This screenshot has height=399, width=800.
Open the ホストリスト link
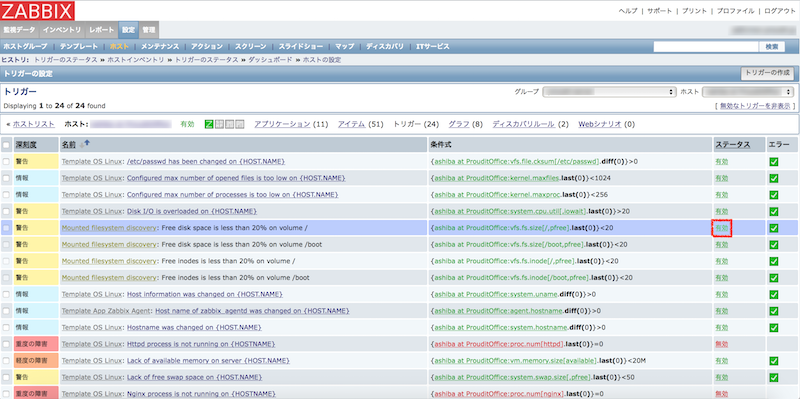point(34,124)
